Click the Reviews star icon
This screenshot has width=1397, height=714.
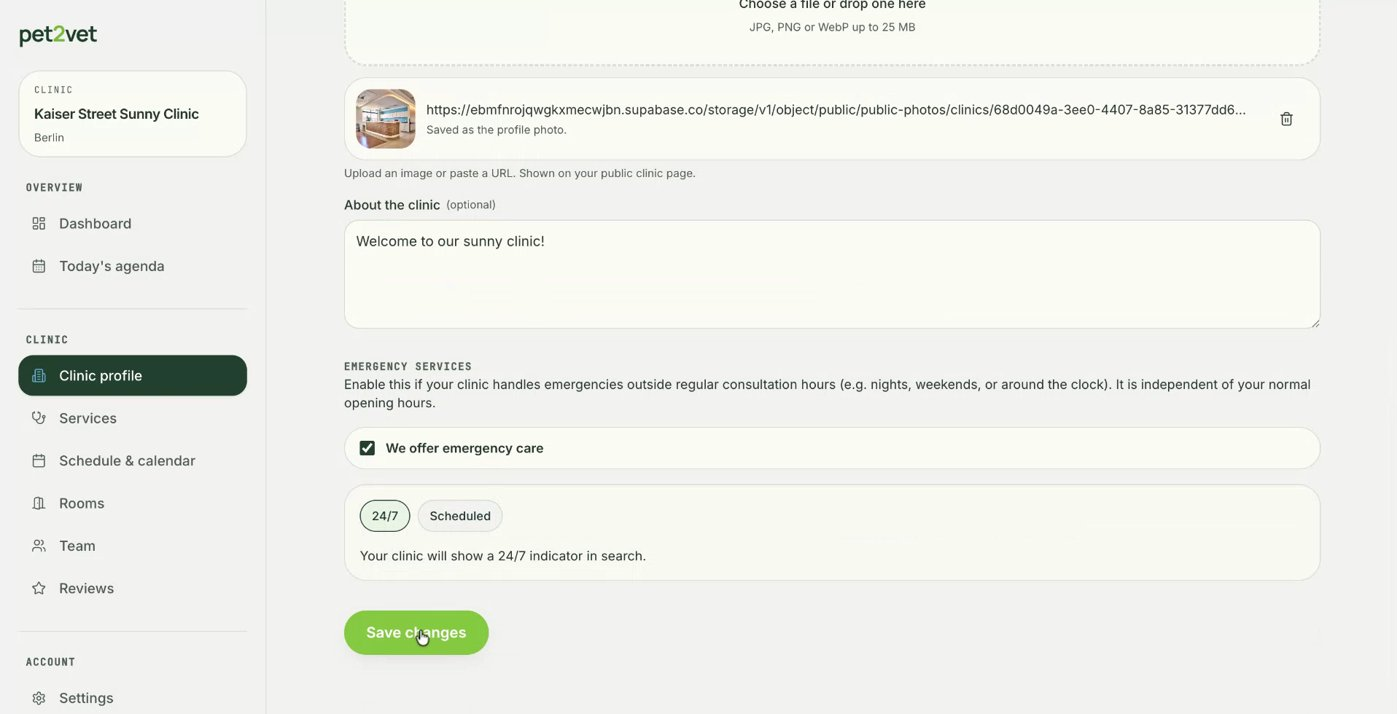point(39,588)
